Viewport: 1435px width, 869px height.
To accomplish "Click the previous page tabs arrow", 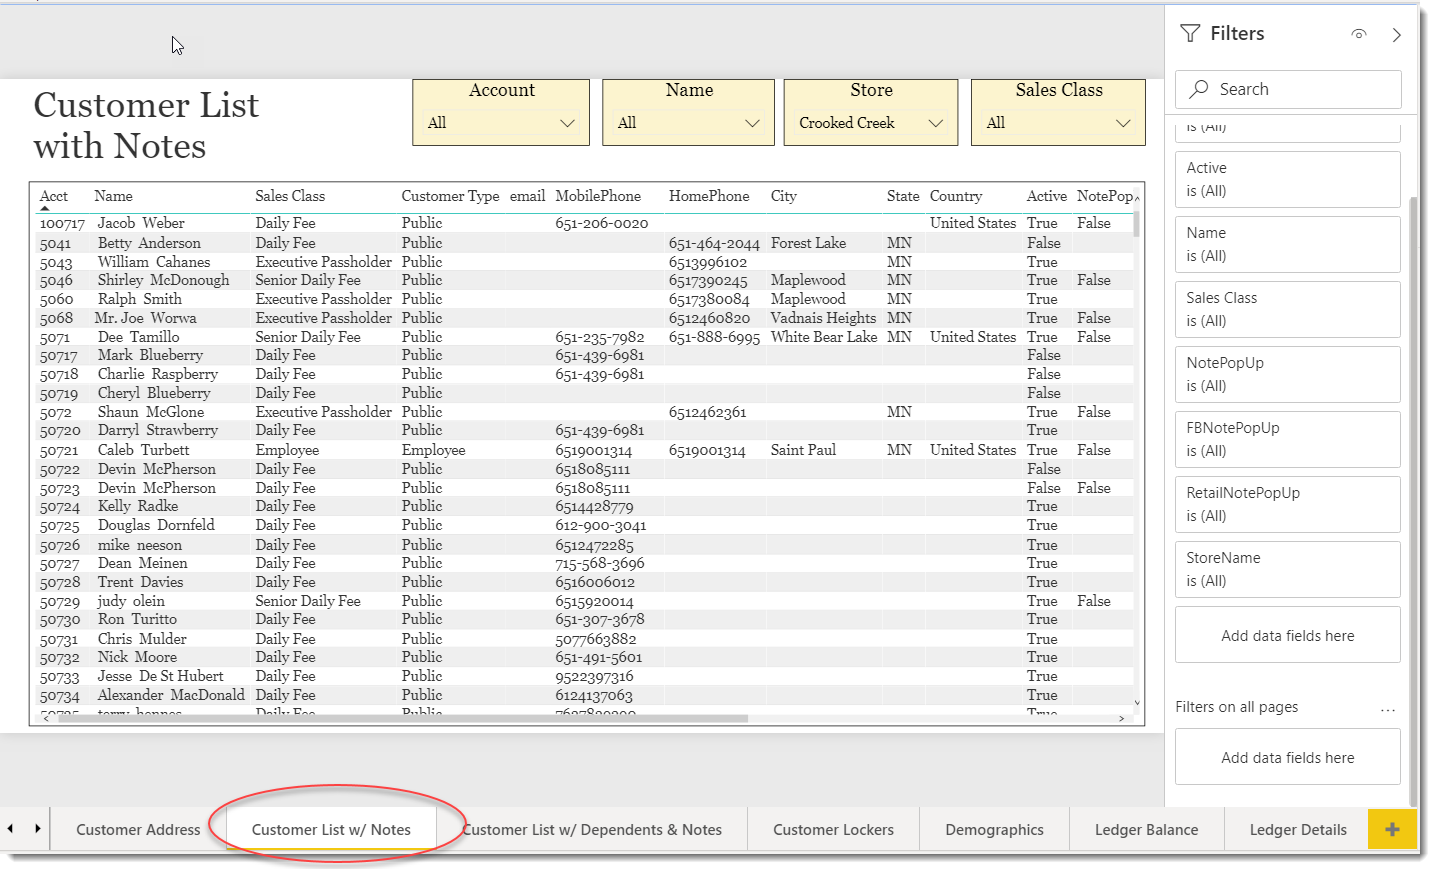I will point(10,828).
